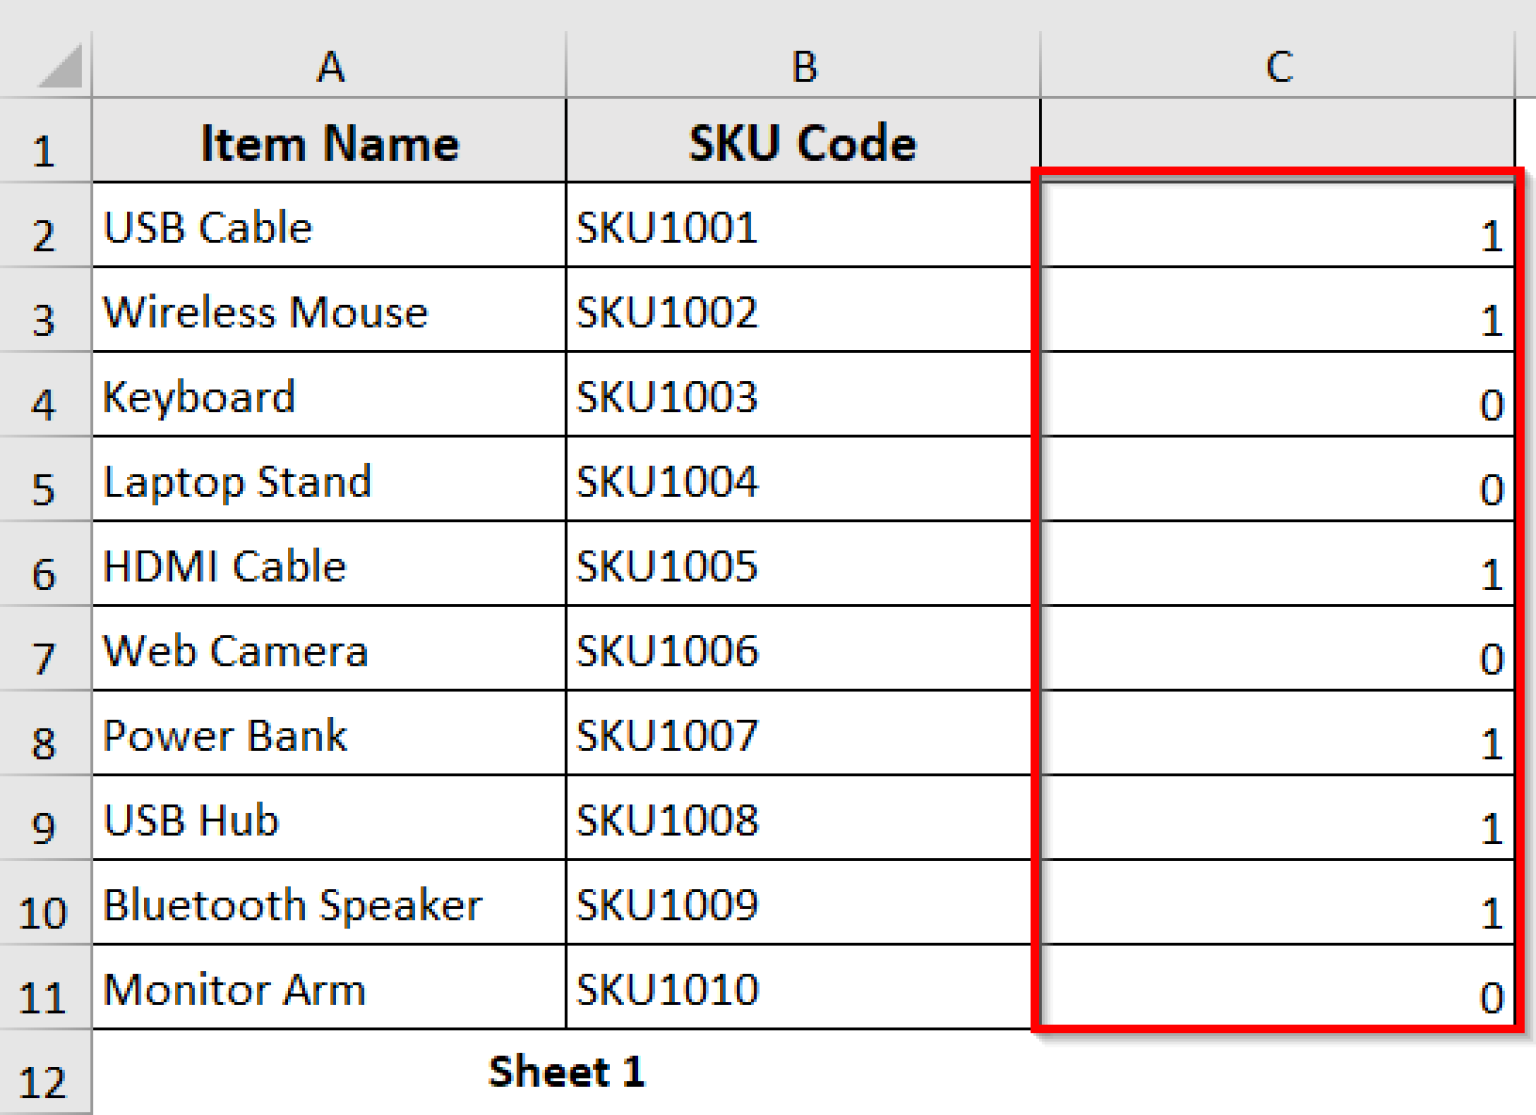
Task: Select the Wireless Mouse cell
Action: [x=328, y=313]
